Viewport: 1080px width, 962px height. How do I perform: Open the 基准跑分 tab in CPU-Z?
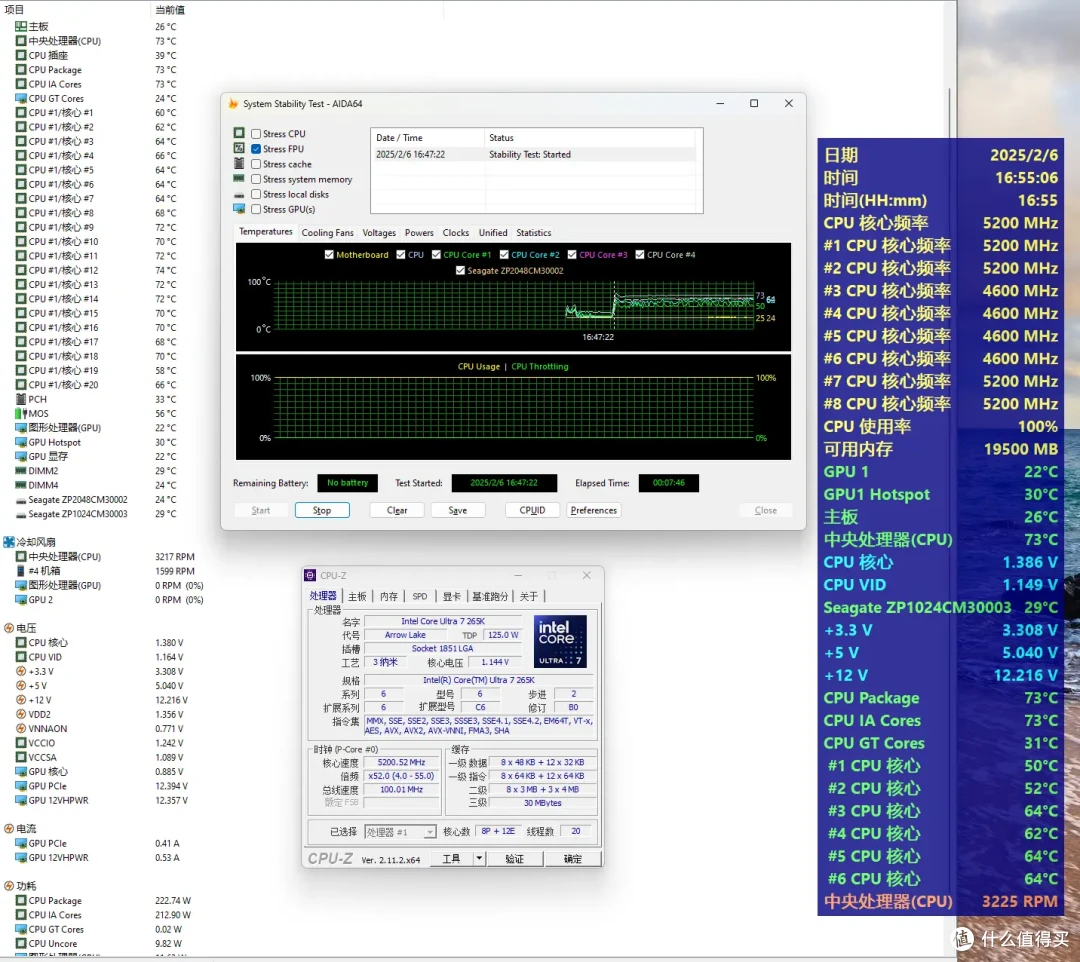pyautogui.click(x=490, y=596)
